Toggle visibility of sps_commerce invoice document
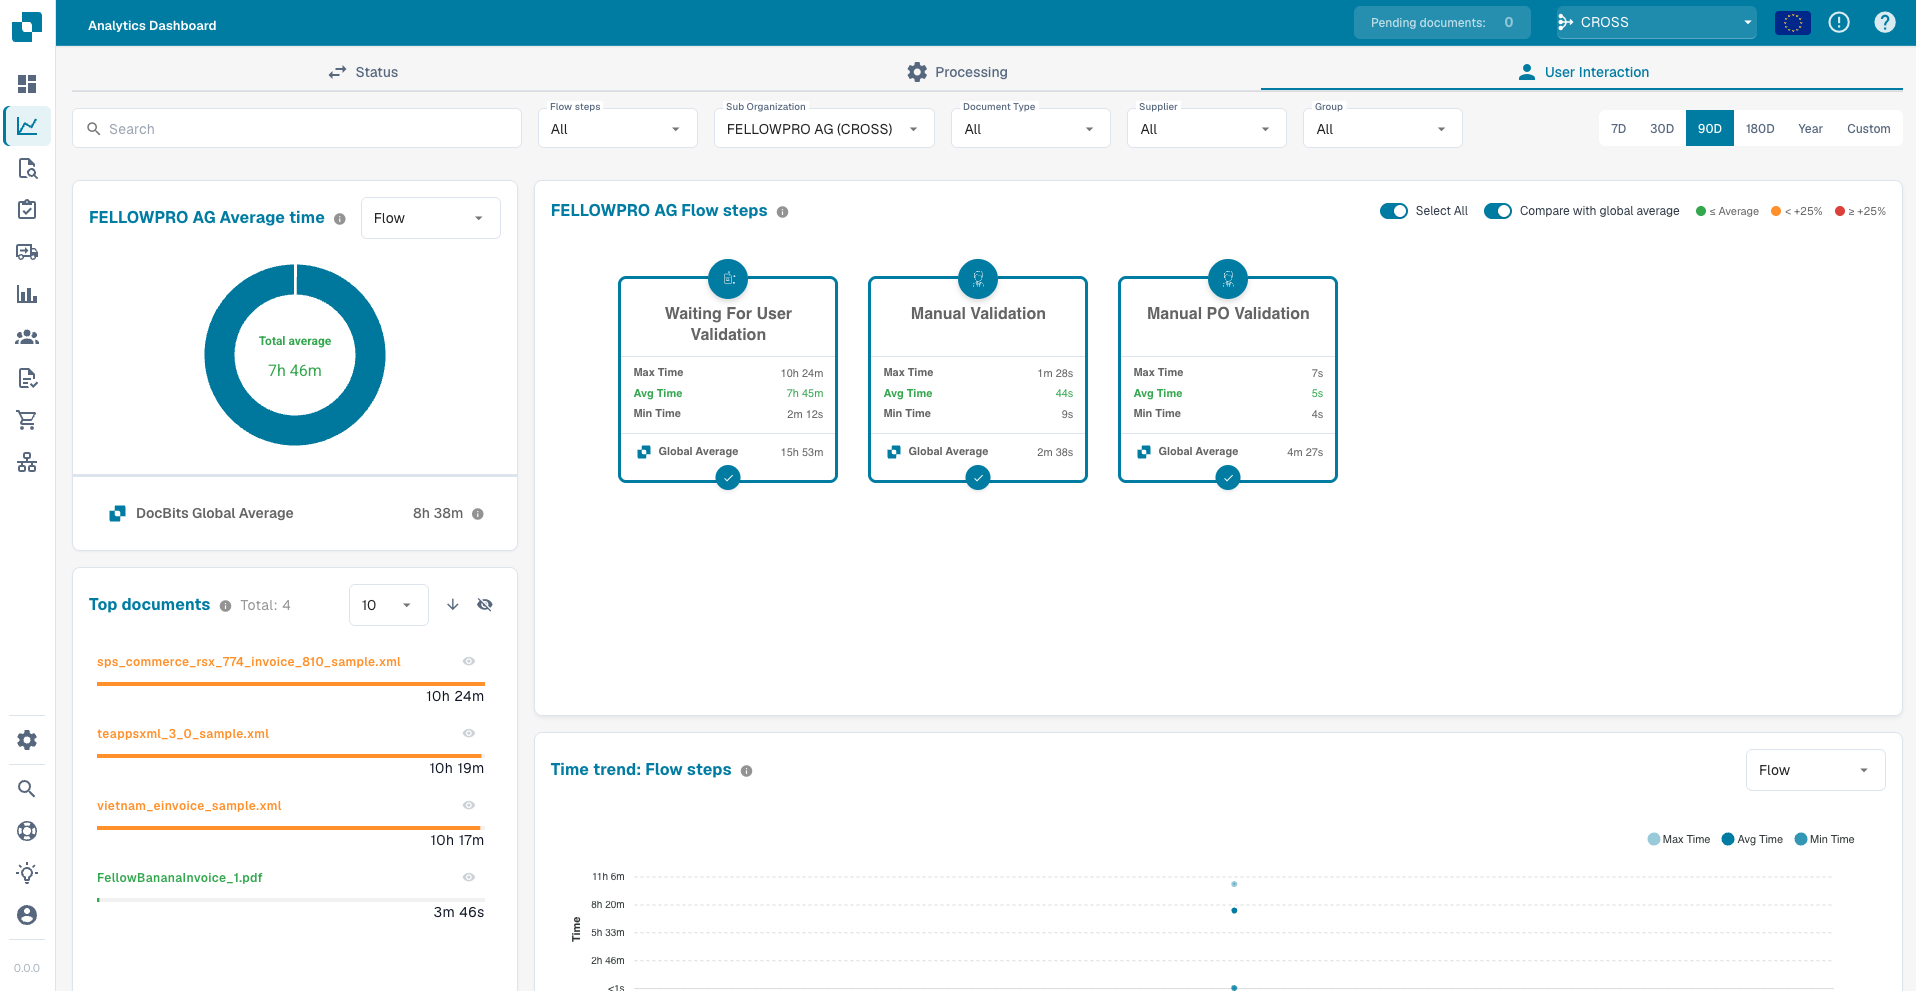 (x=469, y=661)
